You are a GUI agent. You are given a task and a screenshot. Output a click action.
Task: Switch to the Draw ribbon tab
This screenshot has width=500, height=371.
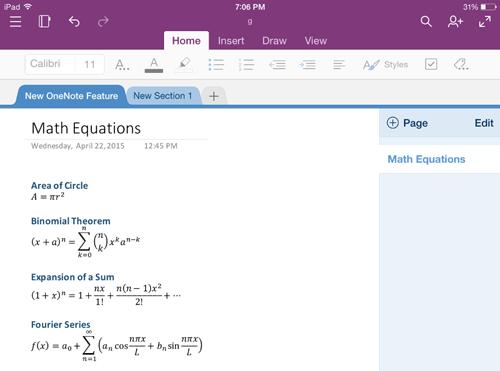274,41
